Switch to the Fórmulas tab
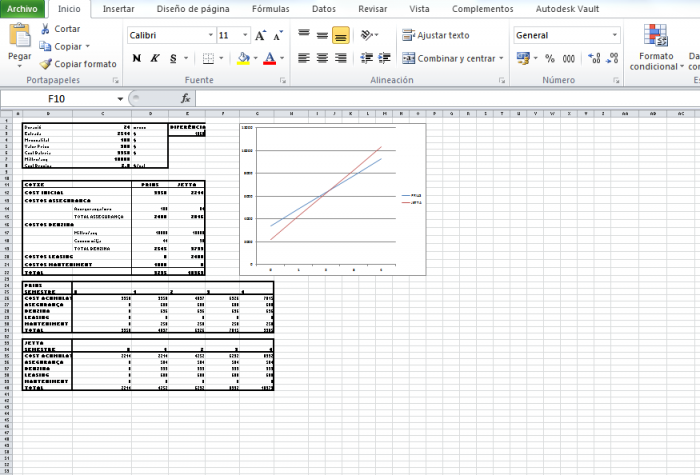This screenshot has width=700, height=475. (271, 8)
